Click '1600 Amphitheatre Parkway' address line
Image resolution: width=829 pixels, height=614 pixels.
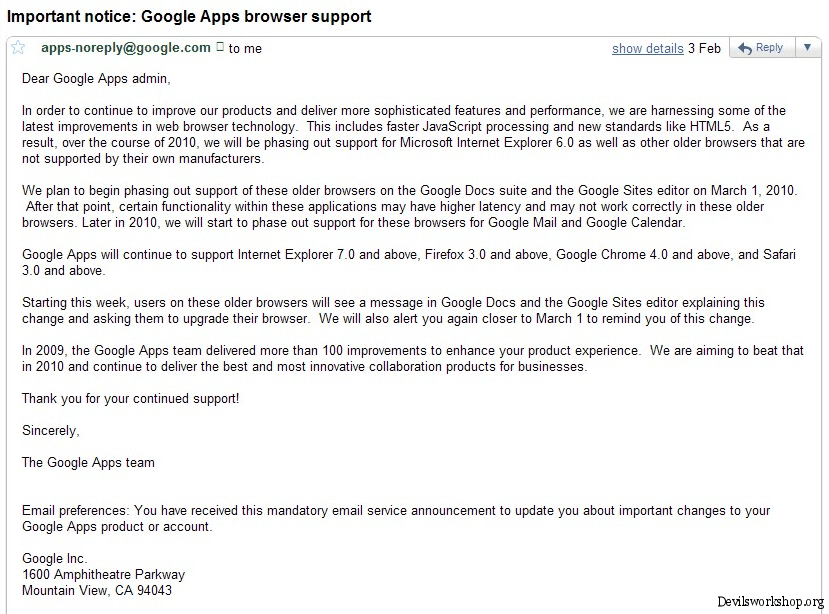click(x=104, y=574)
